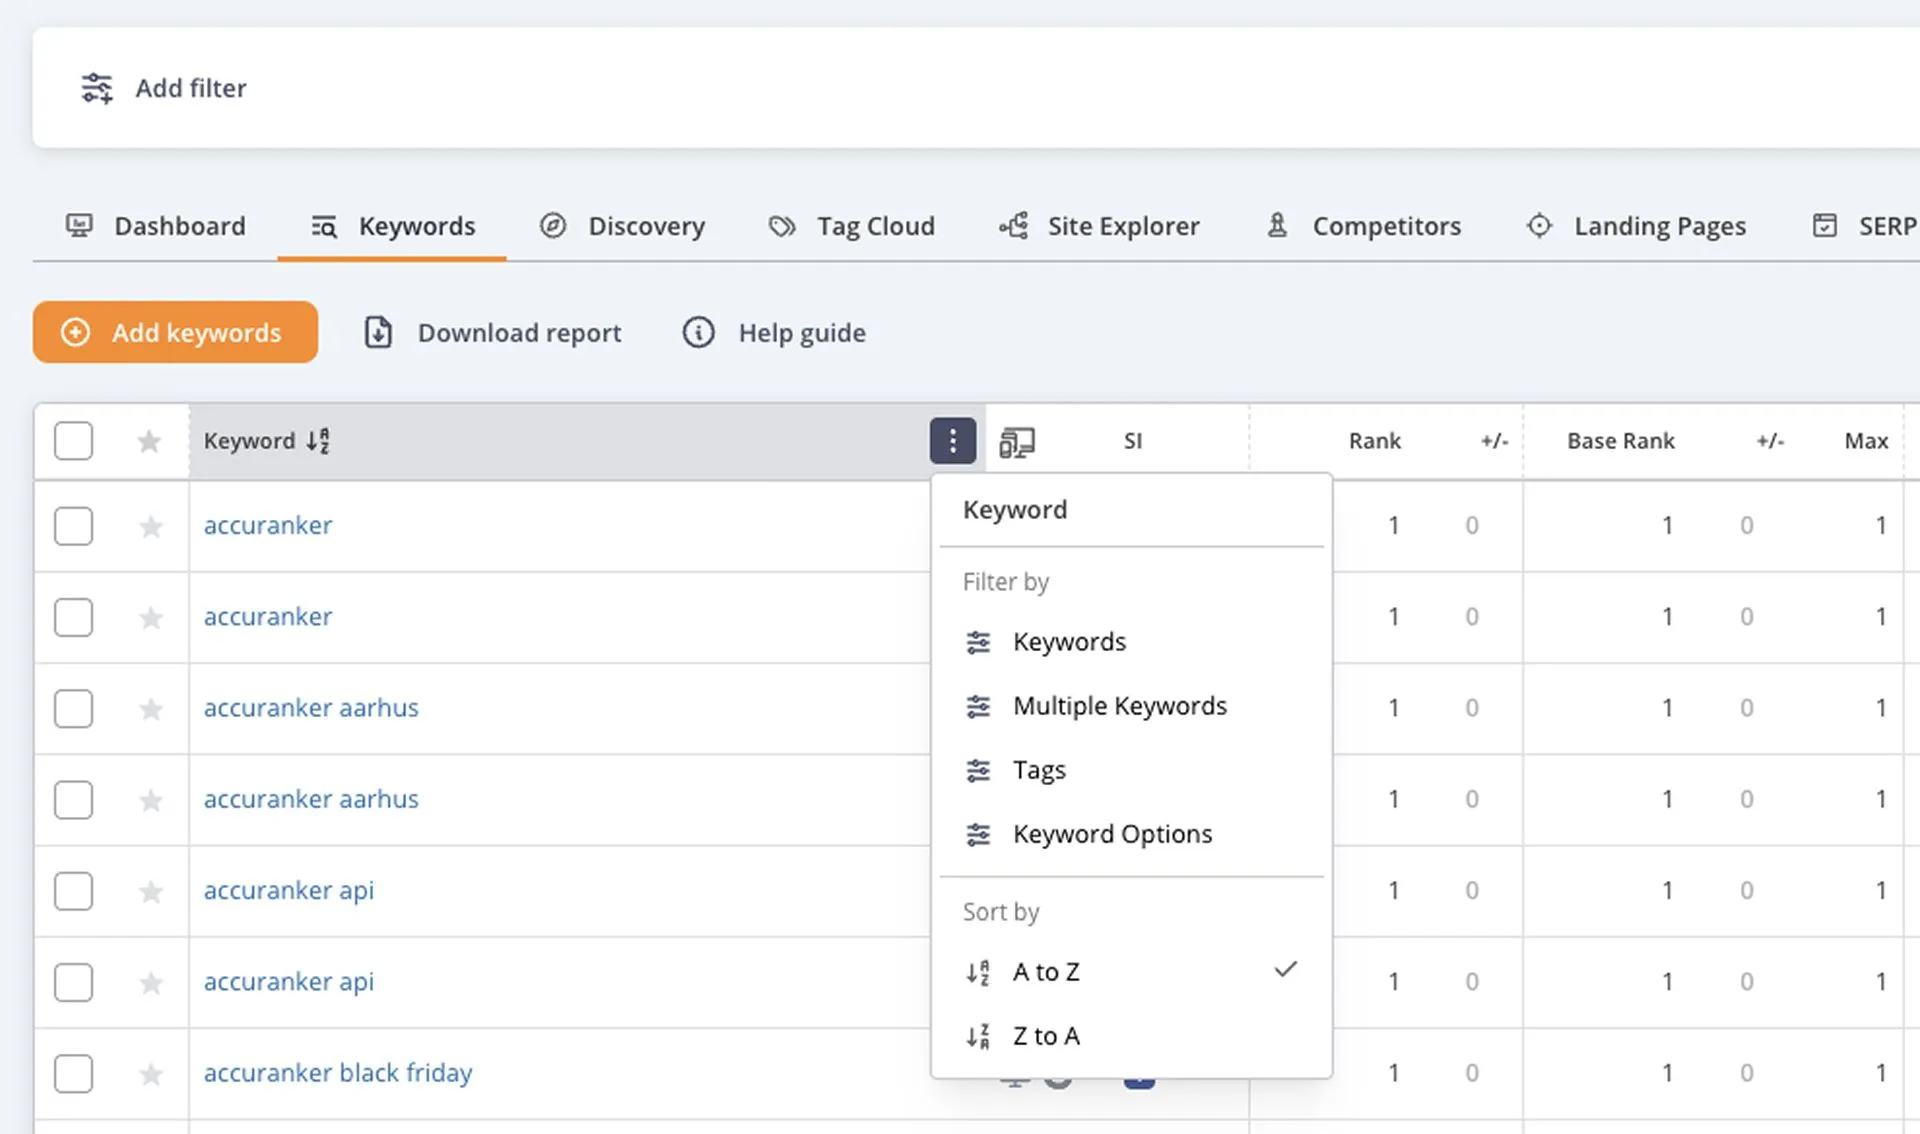Click the Base Rank column header

pyautogui.click(x=1620, y=441)
